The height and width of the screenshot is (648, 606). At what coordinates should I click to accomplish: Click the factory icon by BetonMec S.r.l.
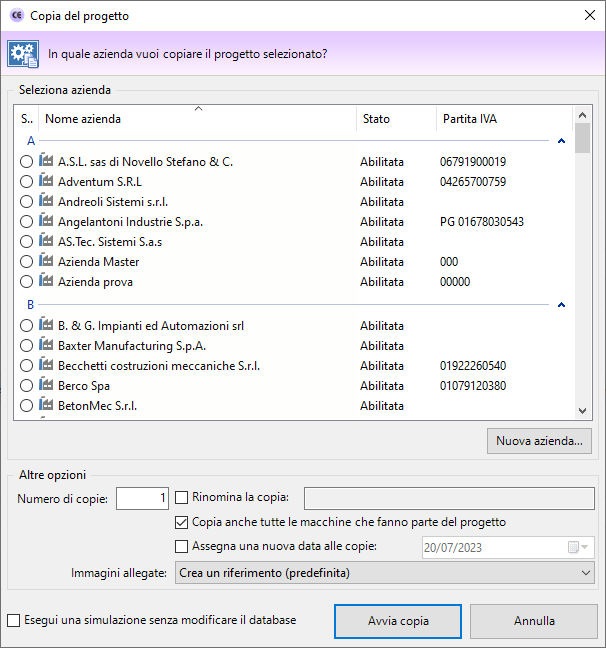(x=46, y=405)
